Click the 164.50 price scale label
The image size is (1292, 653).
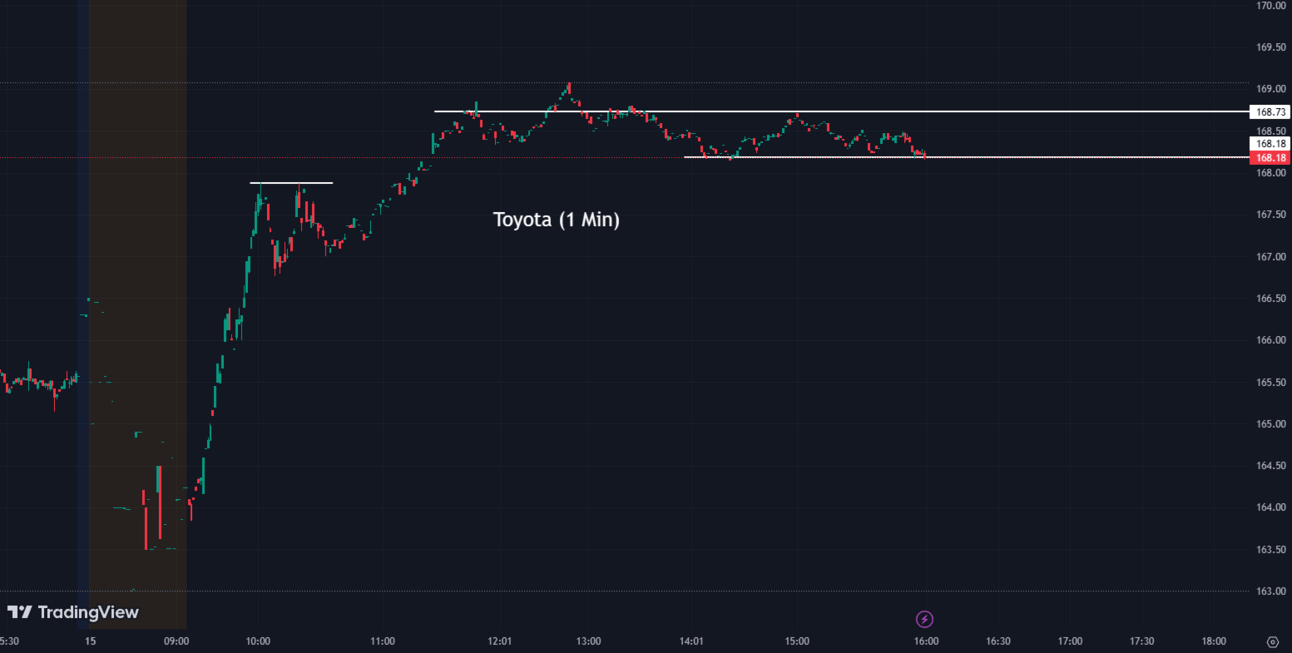point(1271,466)
